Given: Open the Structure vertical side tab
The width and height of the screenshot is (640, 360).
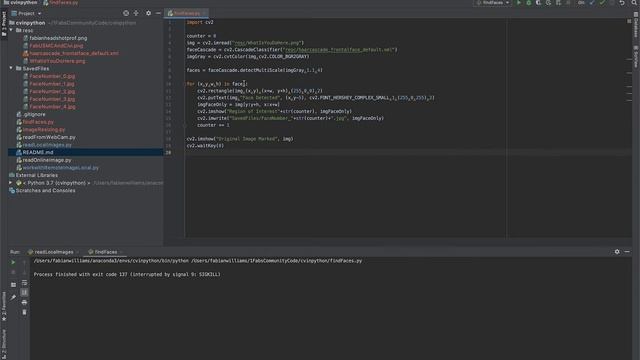Looking at the screenshot, I should tap(4, 343).
